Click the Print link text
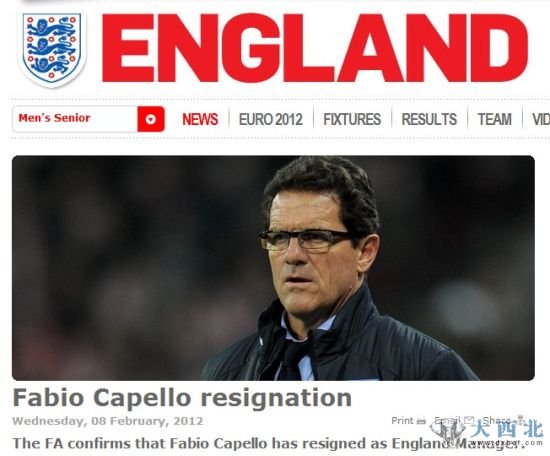 pyautogui.click(x=402, y=420)
